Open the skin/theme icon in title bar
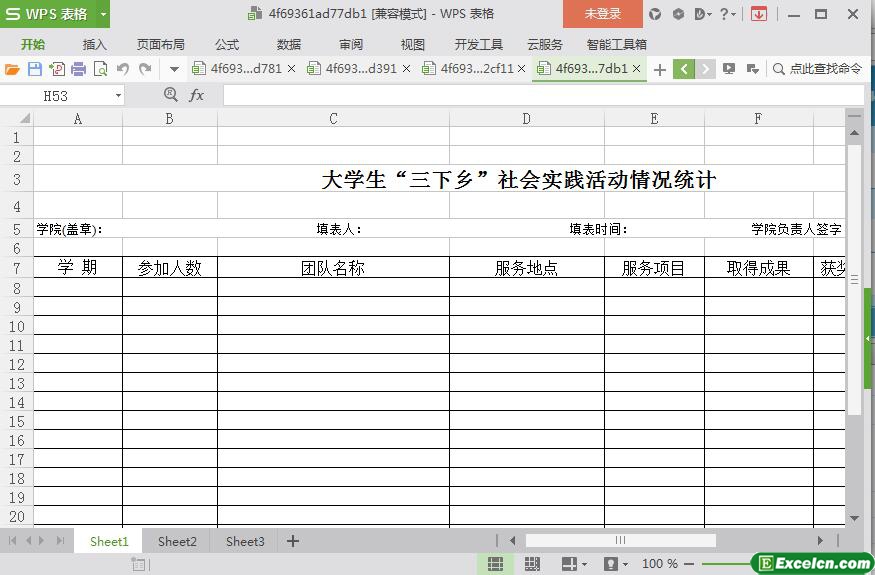 [x=655, y=15]
